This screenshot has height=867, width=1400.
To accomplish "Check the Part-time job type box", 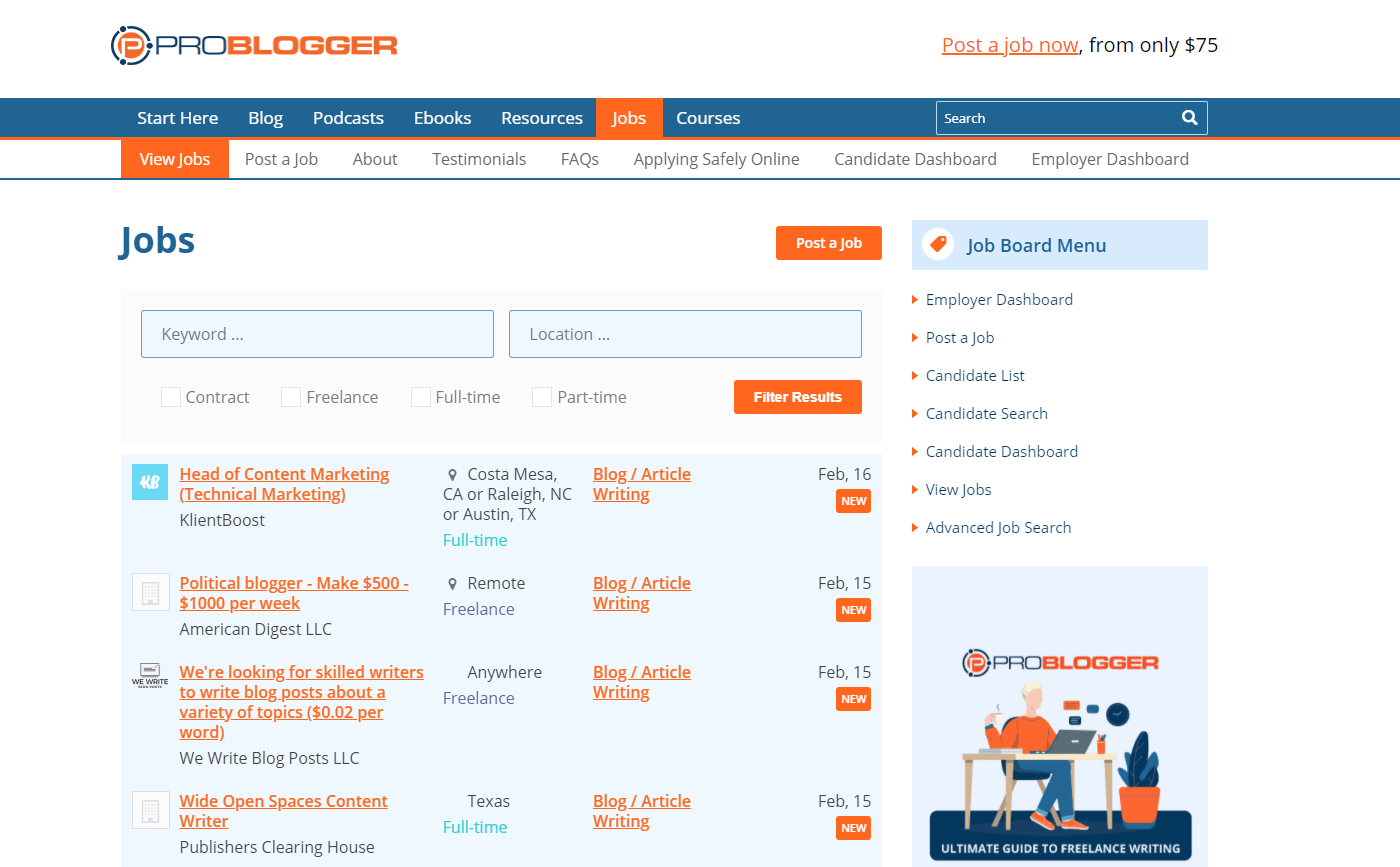I will point(542,397).
